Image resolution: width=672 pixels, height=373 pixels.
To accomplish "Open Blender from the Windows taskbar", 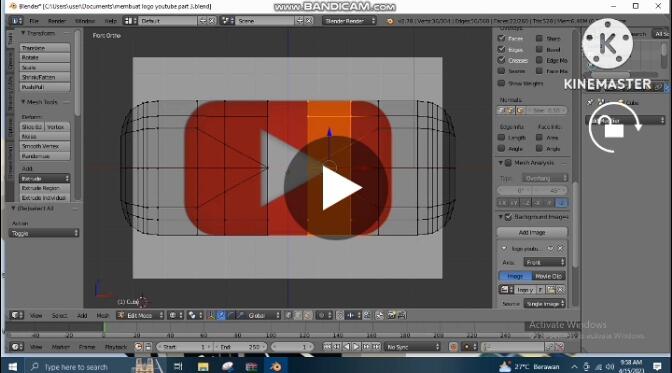I will coord(276,367).
